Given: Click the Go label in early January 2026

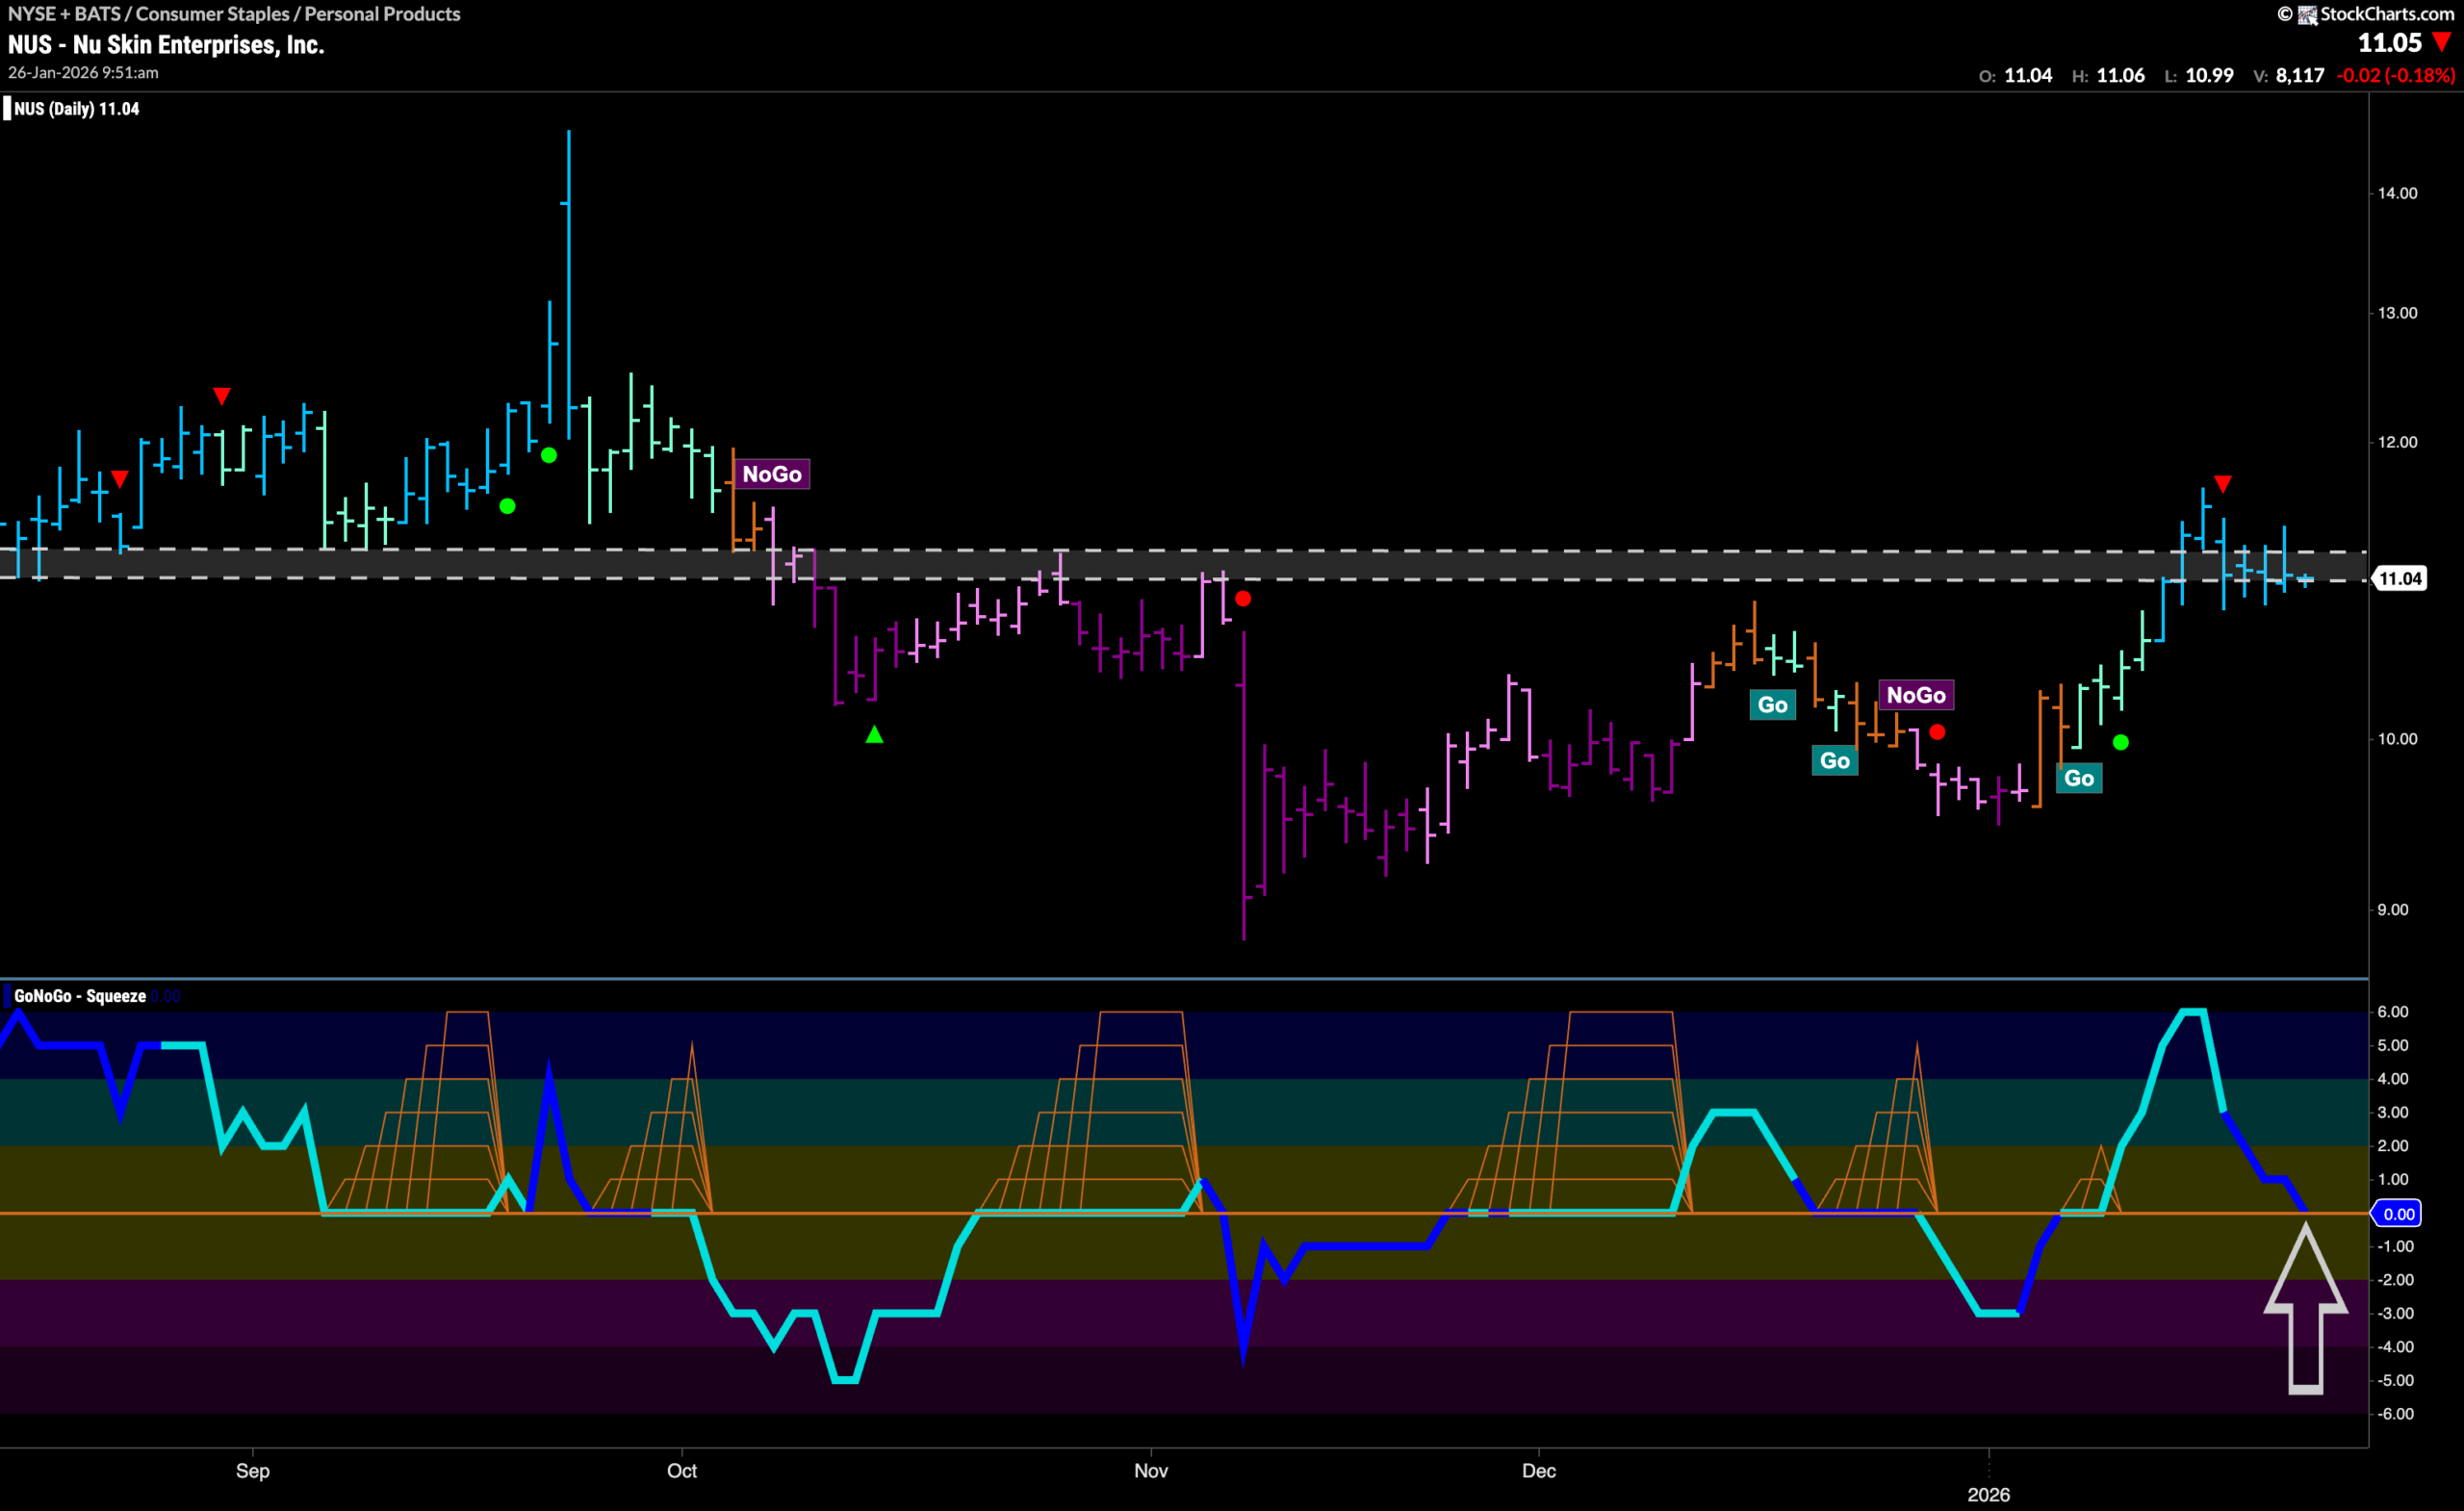Looking at the screenshot, I should coord(2079,778).
